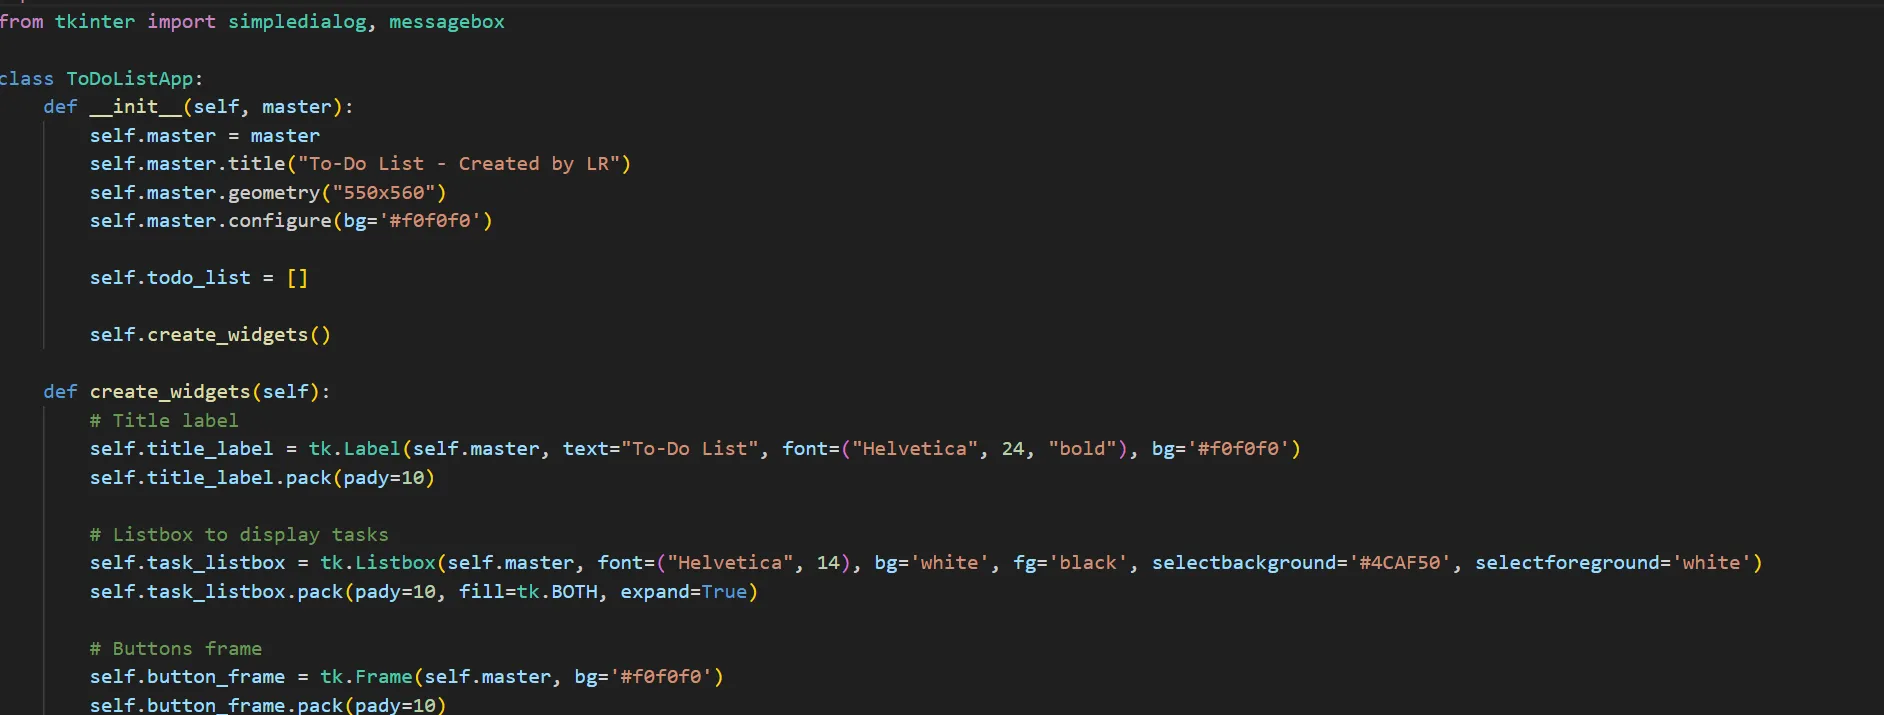Viewport: 1884px width, 715px height.
Task: Click the font size number 24
Action: [x=1013, y=449]
